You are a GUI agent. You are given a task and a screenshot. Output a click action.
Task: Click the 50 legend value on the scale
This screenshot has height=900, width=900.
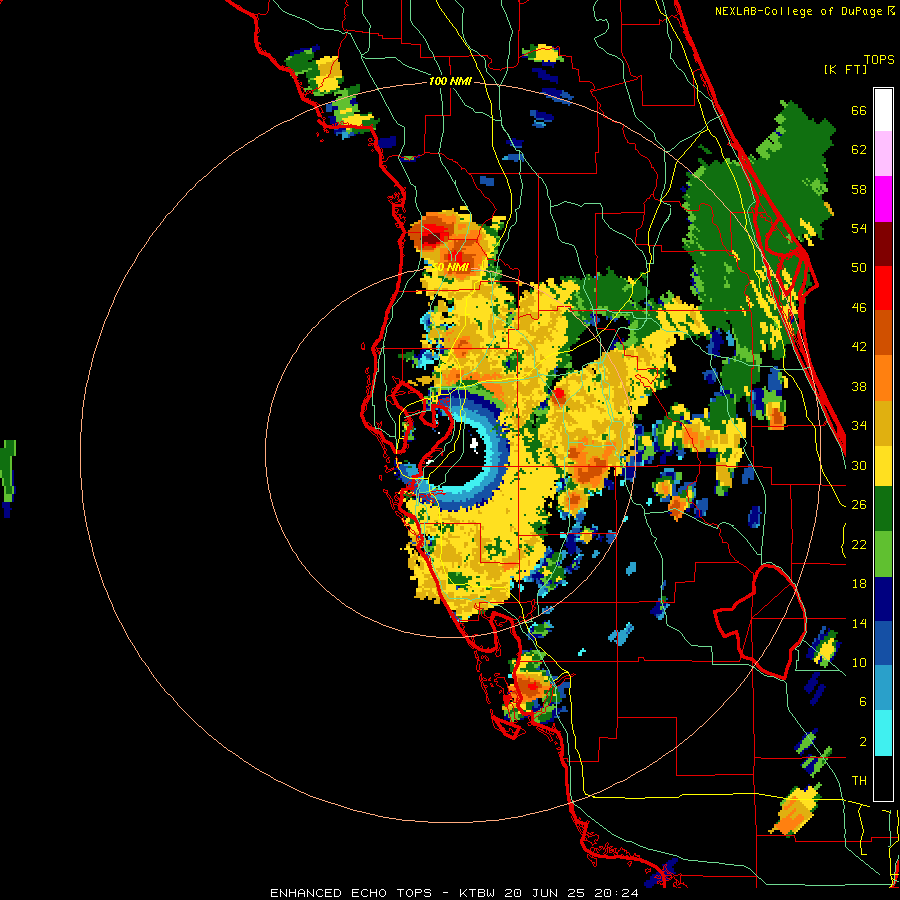click(859, 268)
